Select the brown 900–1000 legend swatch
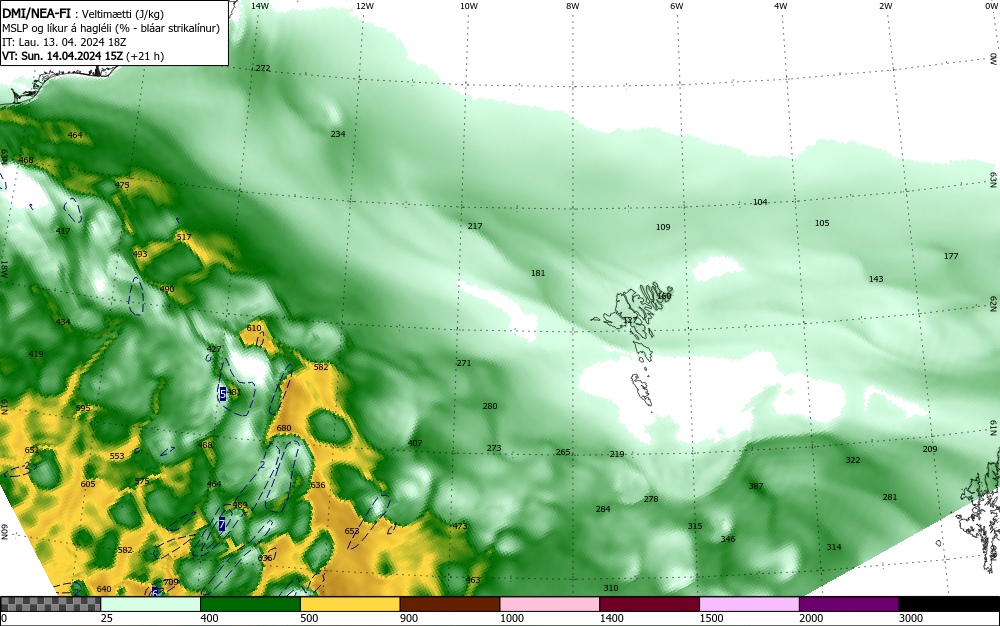 tap(450, 604)
